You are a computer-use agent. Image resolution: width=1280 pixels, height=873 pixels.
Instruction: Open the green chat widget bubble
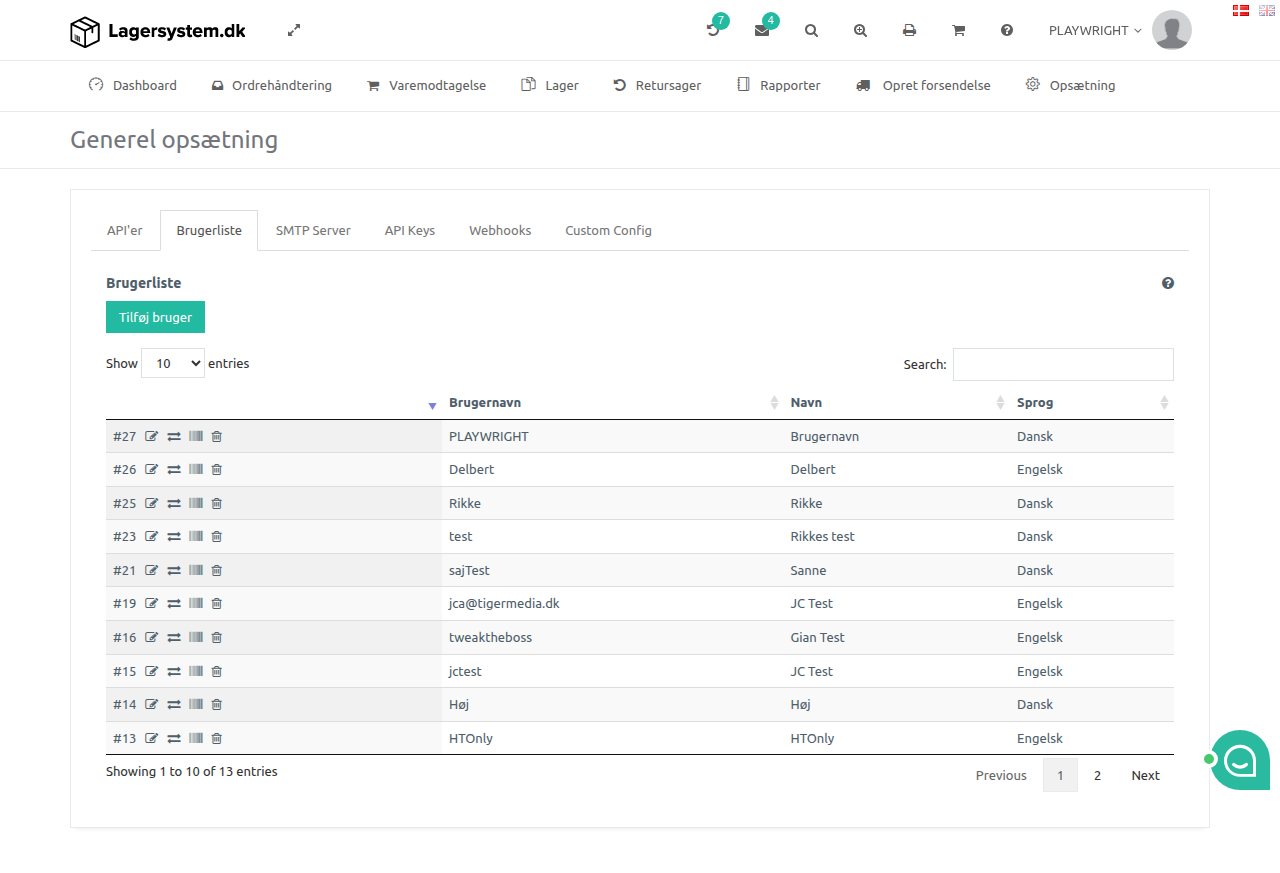pyautogui.click(x=1240, y=760)
